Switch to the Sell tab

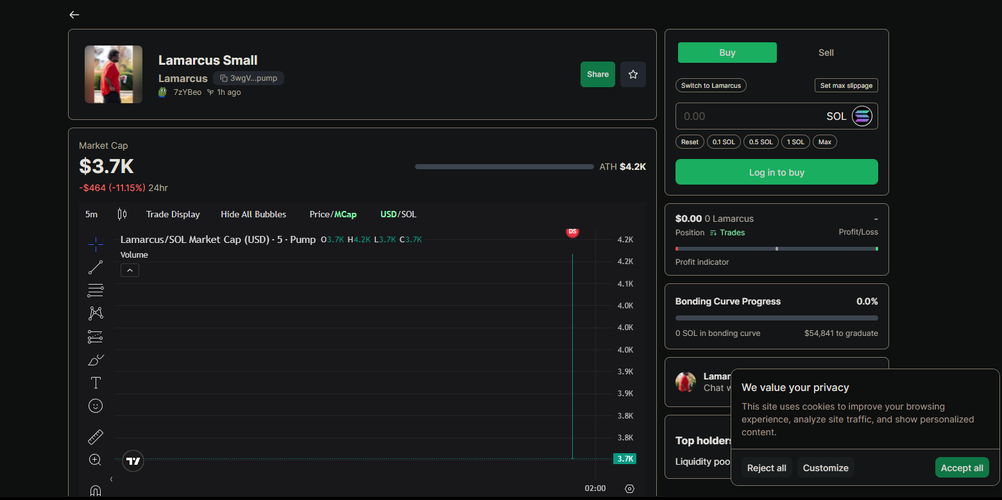(x=826, y=53)
